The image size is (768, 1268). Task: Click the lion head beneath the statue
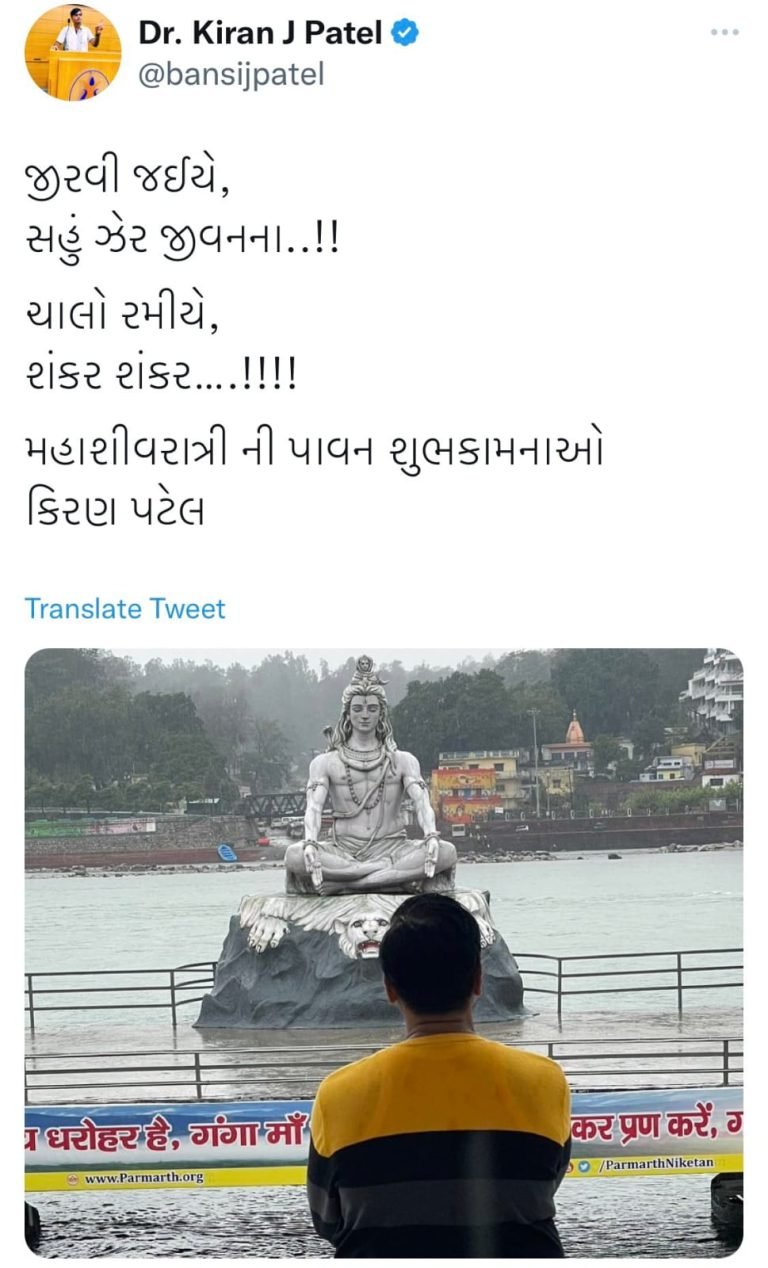pos(363,927)
